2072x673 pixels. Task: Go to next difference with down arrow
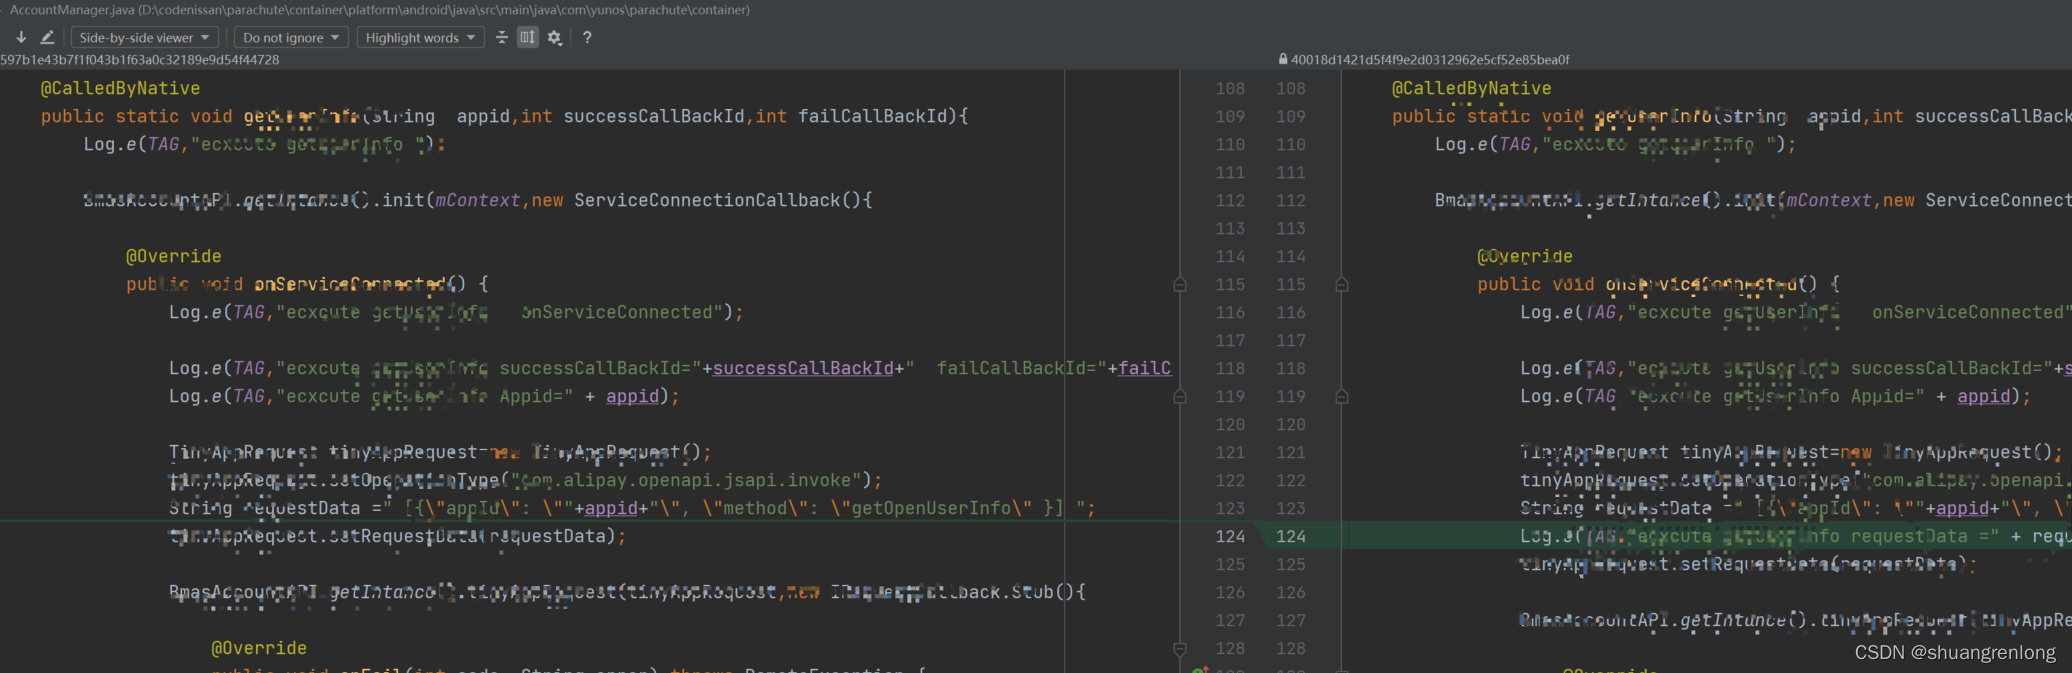(21, 37)
